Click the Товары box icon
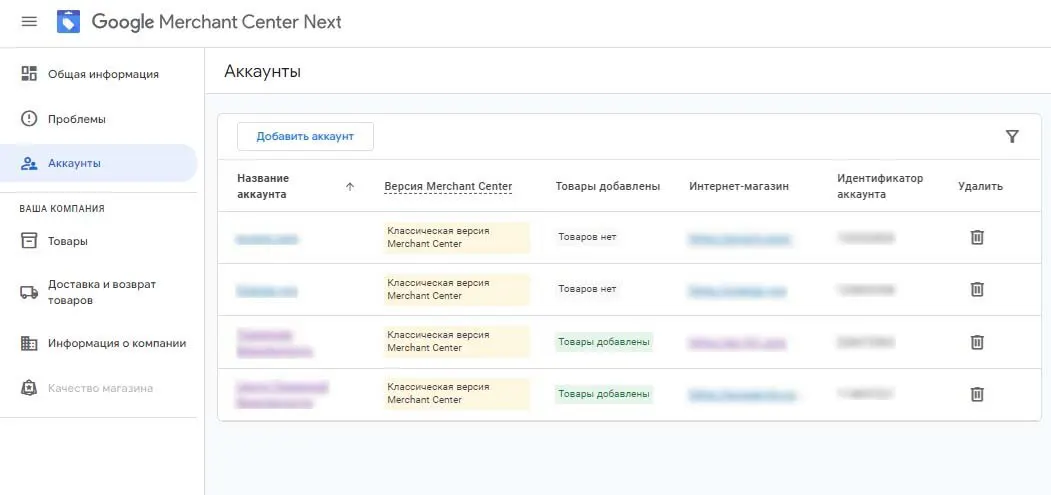 click(29, 241)
